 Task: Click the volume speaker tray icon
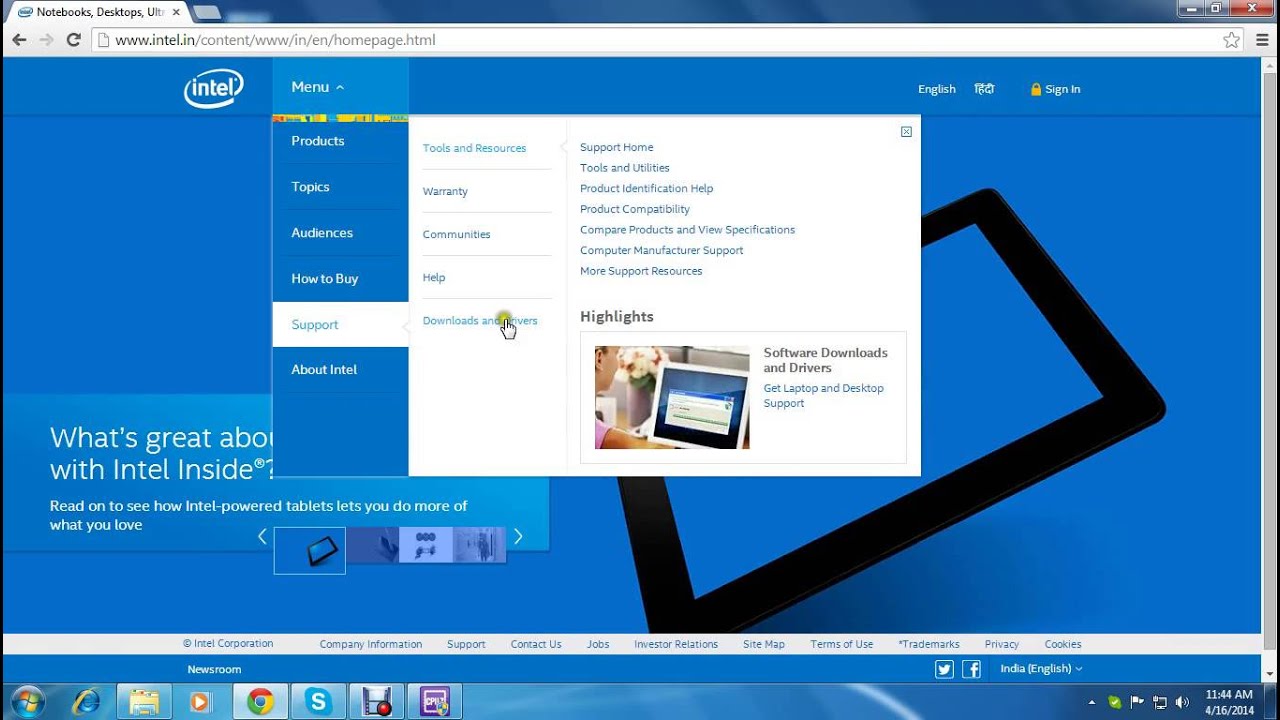click(1183, 702)
